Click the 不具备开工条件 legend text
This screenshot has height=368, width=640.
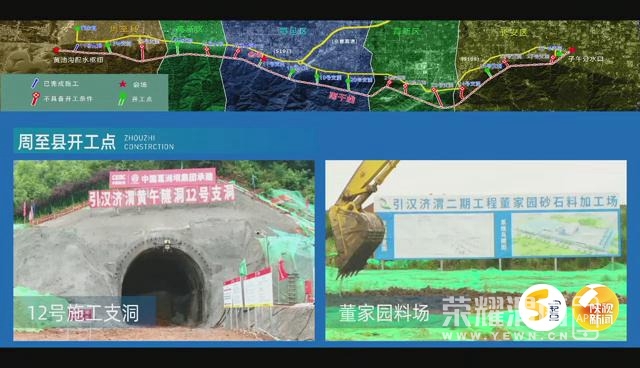[68, 99]
